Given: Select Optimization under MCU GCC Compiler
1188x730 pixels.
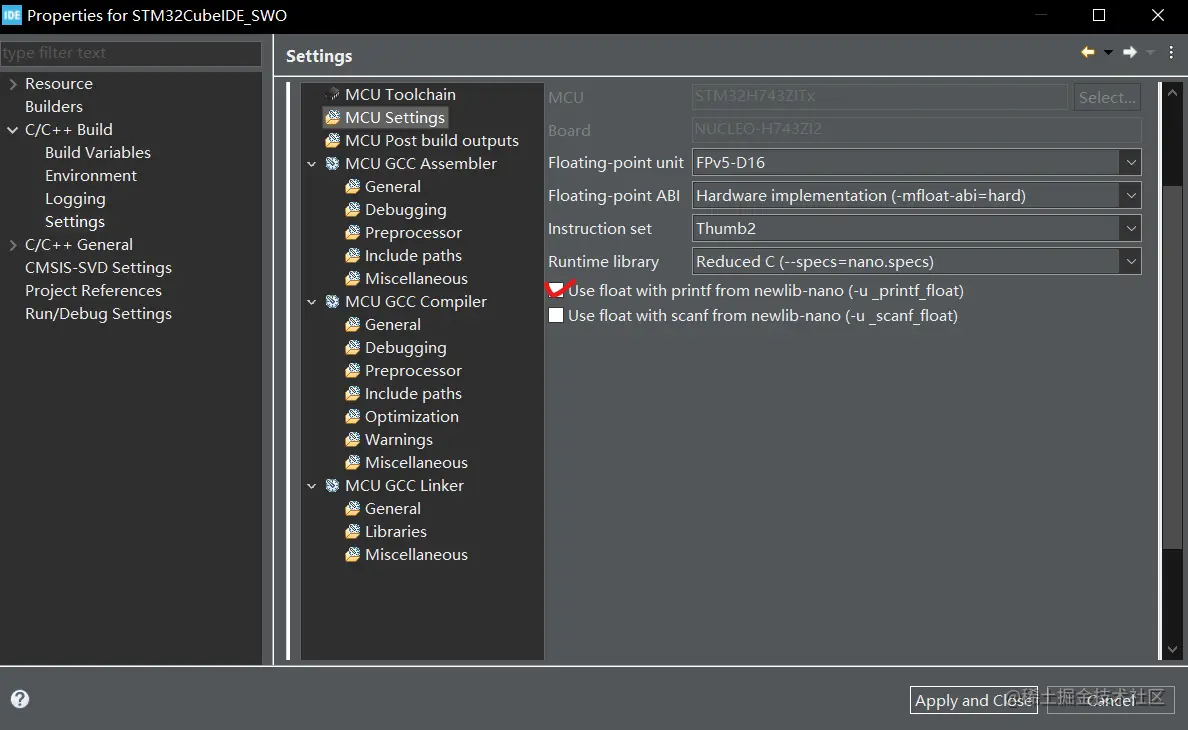Looking at the screenshot, I should (x=411, y=417).
